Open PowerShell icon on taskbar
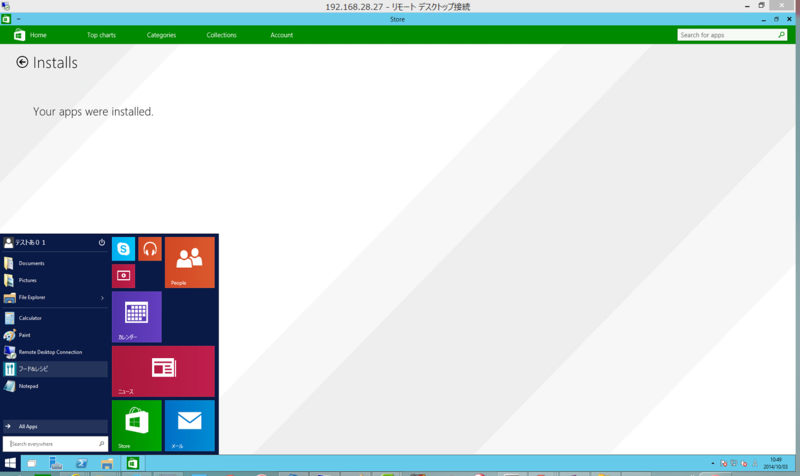The width and height of the screenshot is (800, 476). pyautogui.click(x=82, y=463)
